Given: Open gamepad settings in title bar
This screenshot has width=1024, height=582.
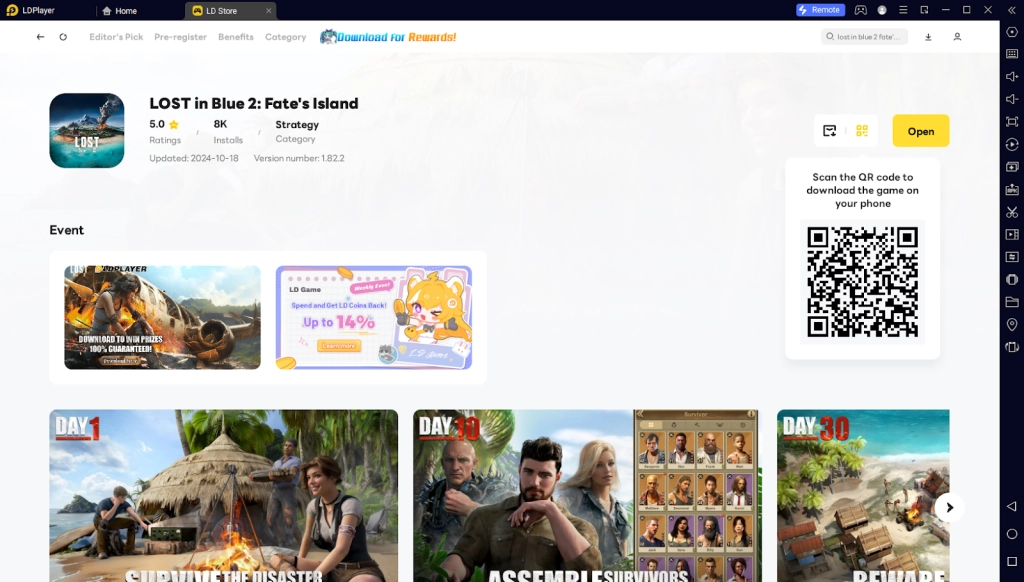Looking at the screenshot, I should 861,10.
